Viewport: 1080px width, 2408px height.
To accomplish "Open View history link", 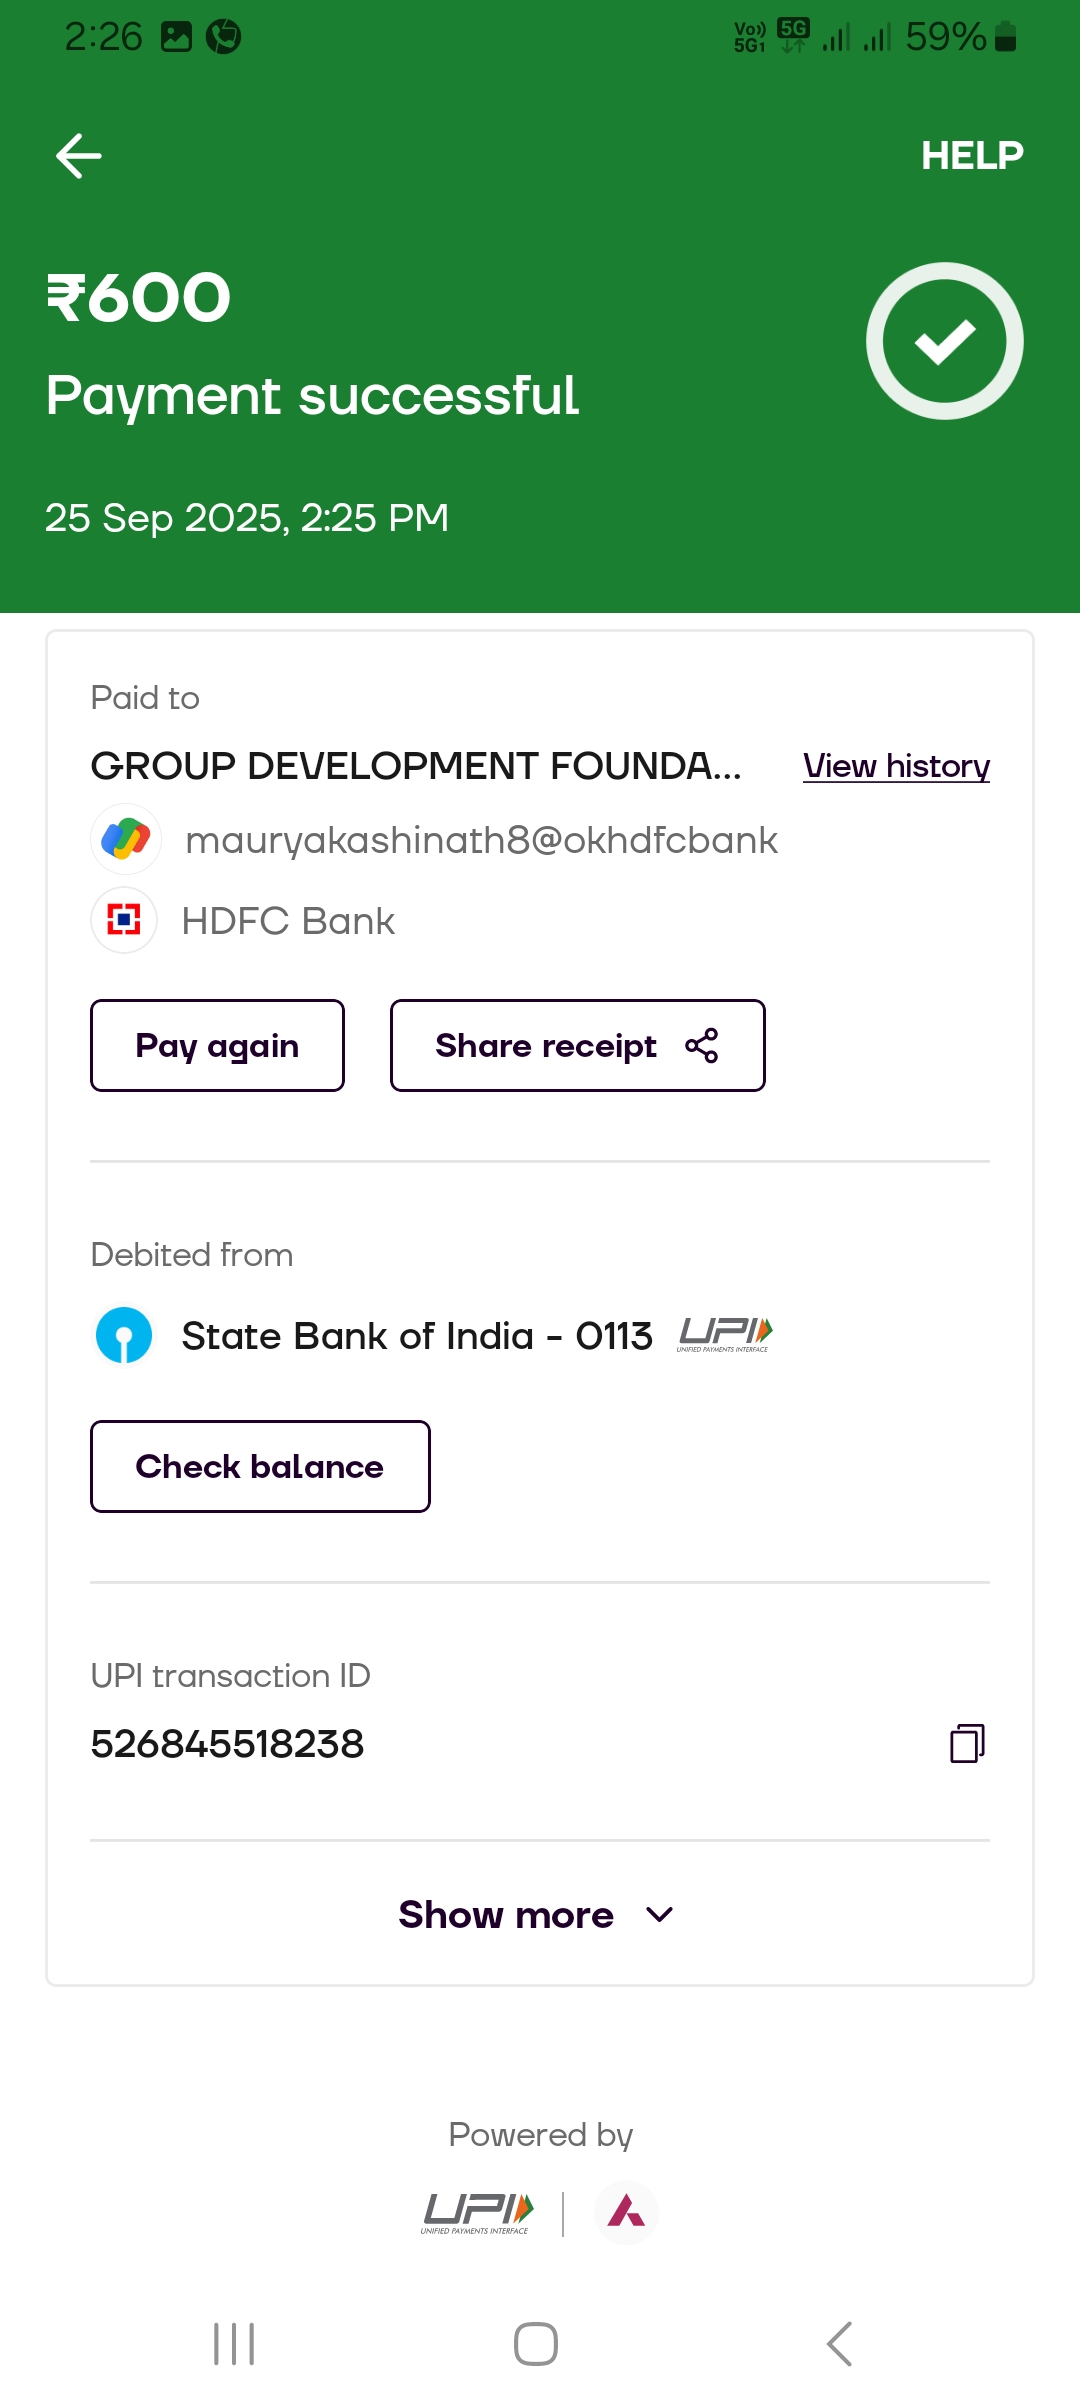I will (896, 766).
